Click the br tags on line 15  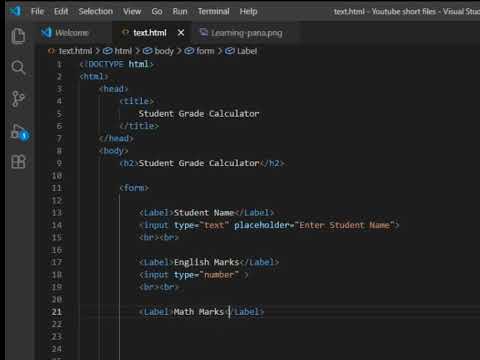(159, 237)
